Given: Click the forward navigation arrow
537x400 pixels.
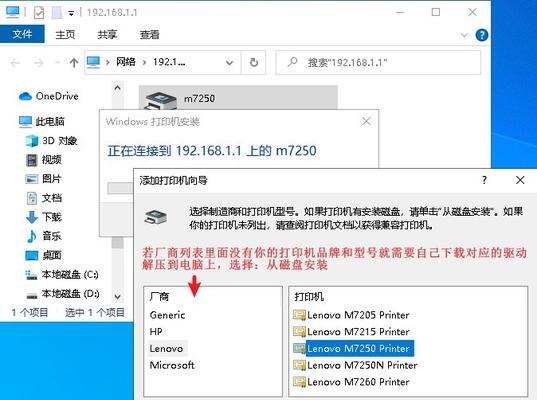Looking at the screenshot, I should pos(39,63).
